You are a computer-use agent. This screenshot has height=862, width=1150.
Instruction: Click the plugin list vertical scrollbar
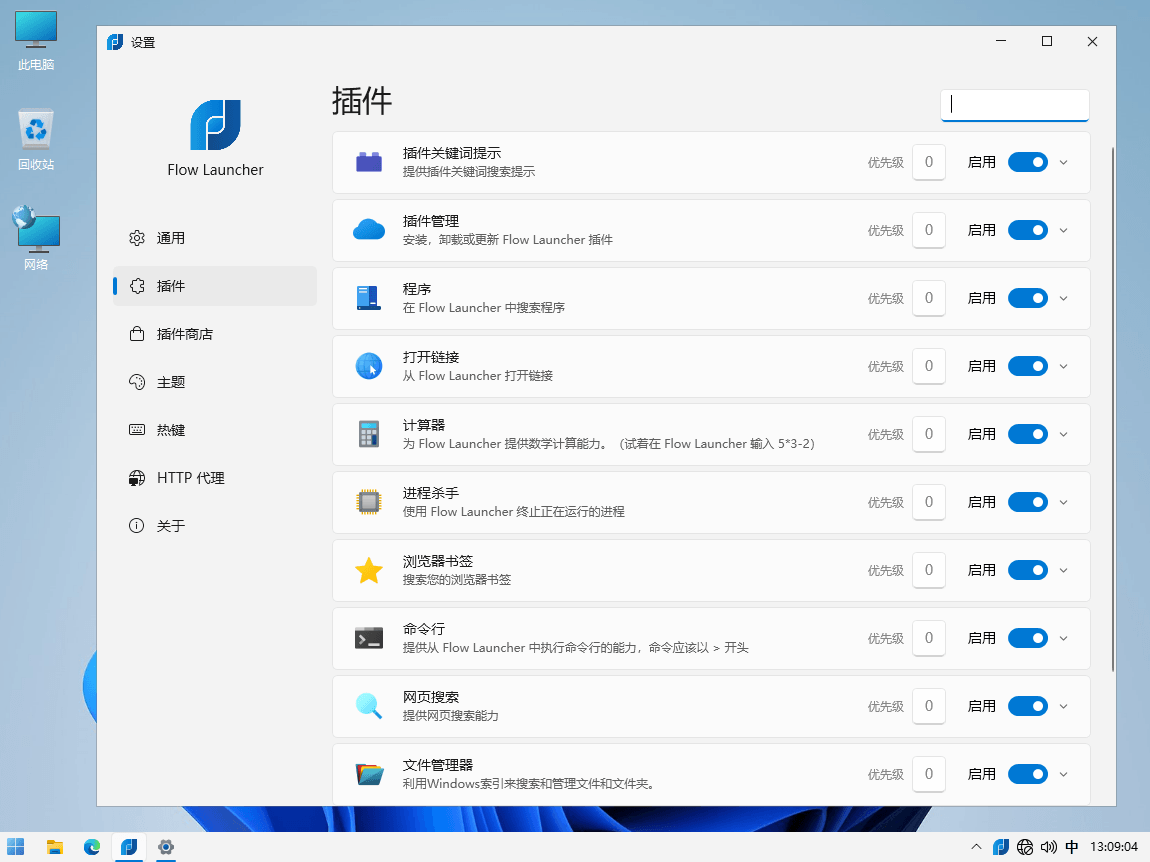tap(1113, 409)
